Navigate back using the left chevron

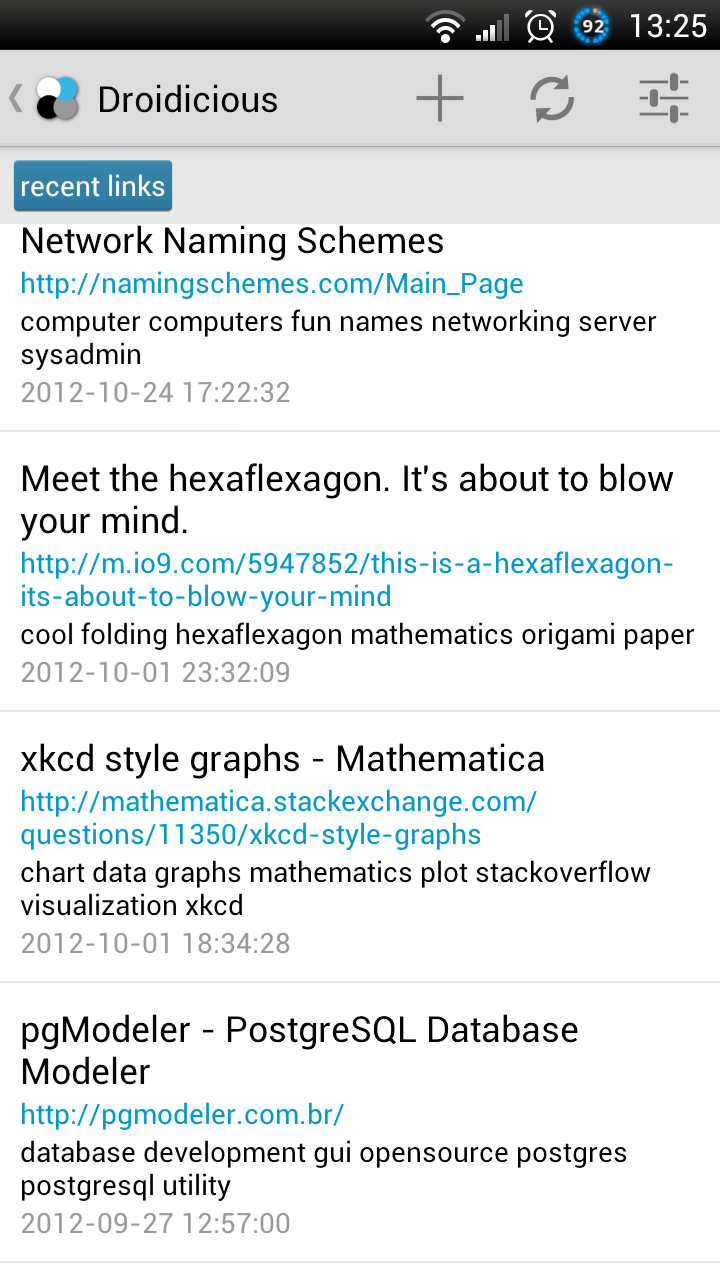pyautogui.click(x=14, y=98)
